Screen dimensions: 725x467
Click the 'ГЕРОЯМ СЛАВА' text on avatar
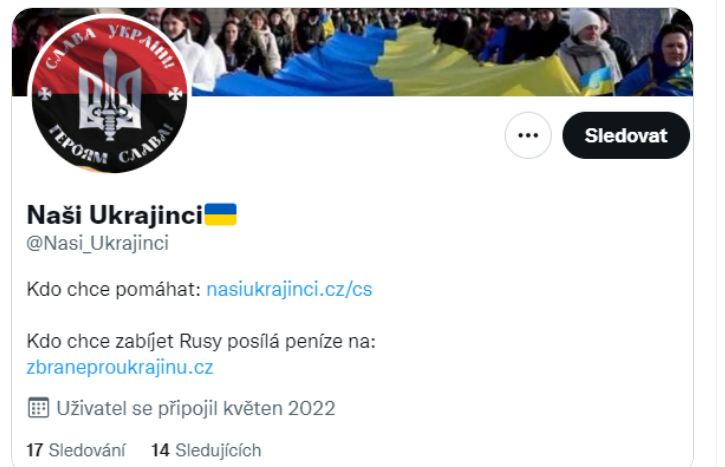tap(111, 147)
